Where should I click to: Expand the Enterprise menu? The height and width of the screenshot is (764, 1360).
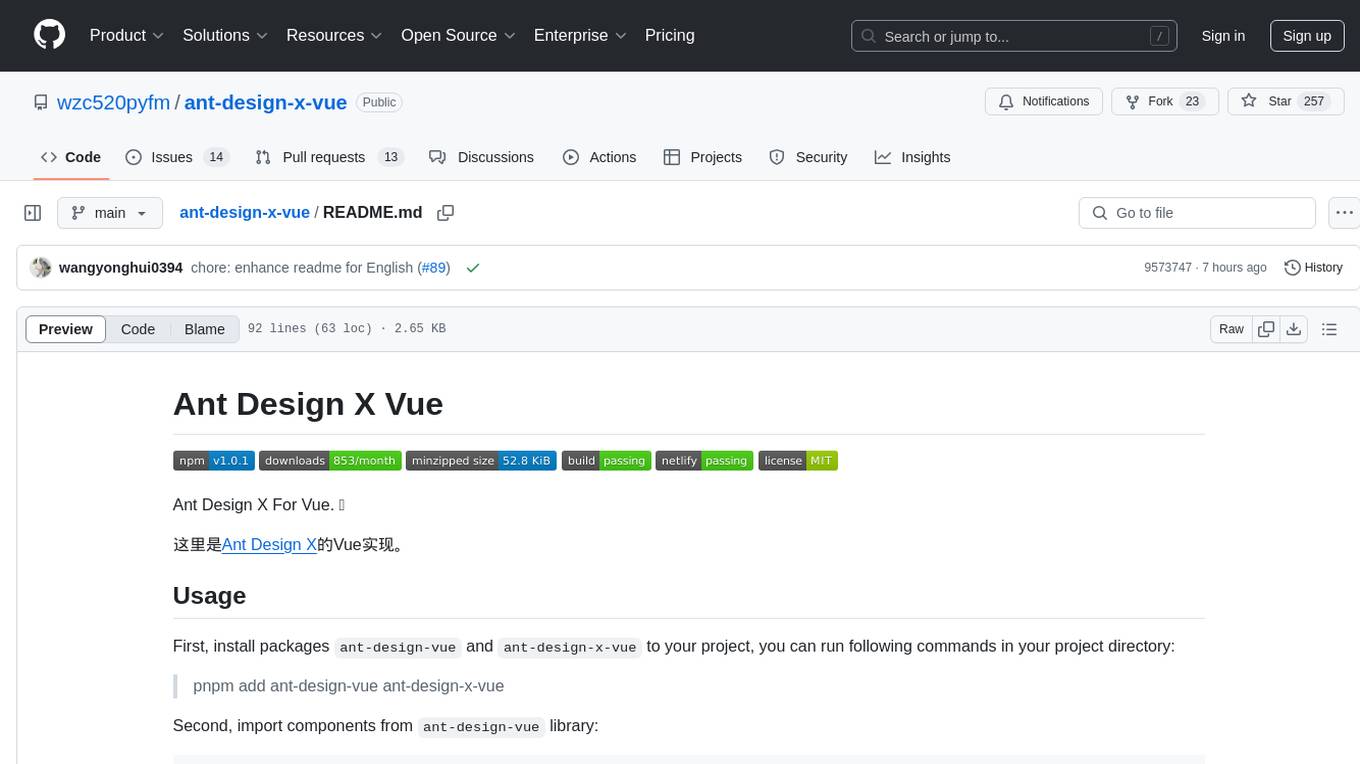click(580, 35)
